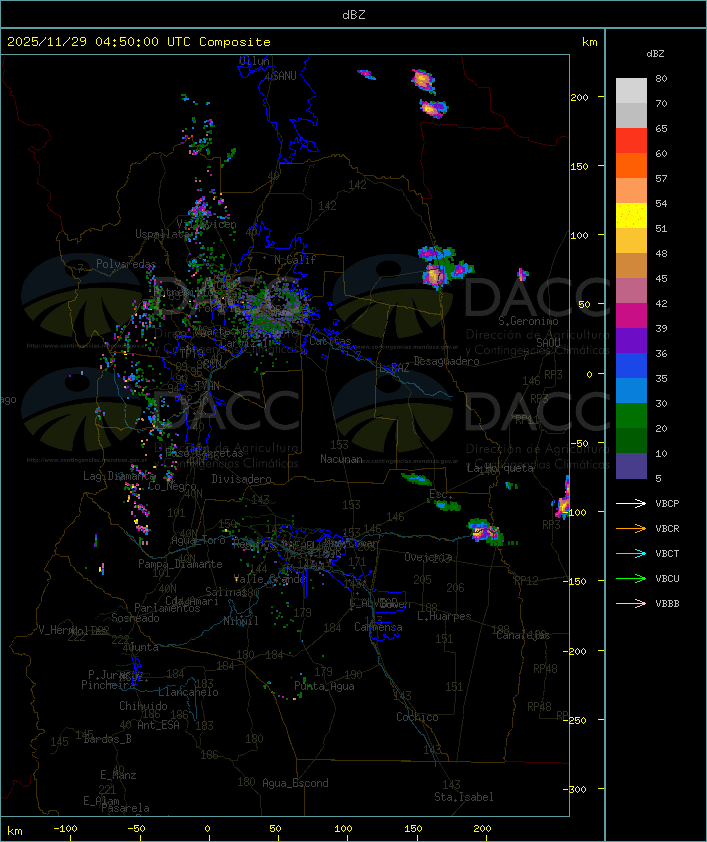This screenshot has width=707, height=842.
Task: Click the 'Chihuido' map label
Action: [143, 706]
